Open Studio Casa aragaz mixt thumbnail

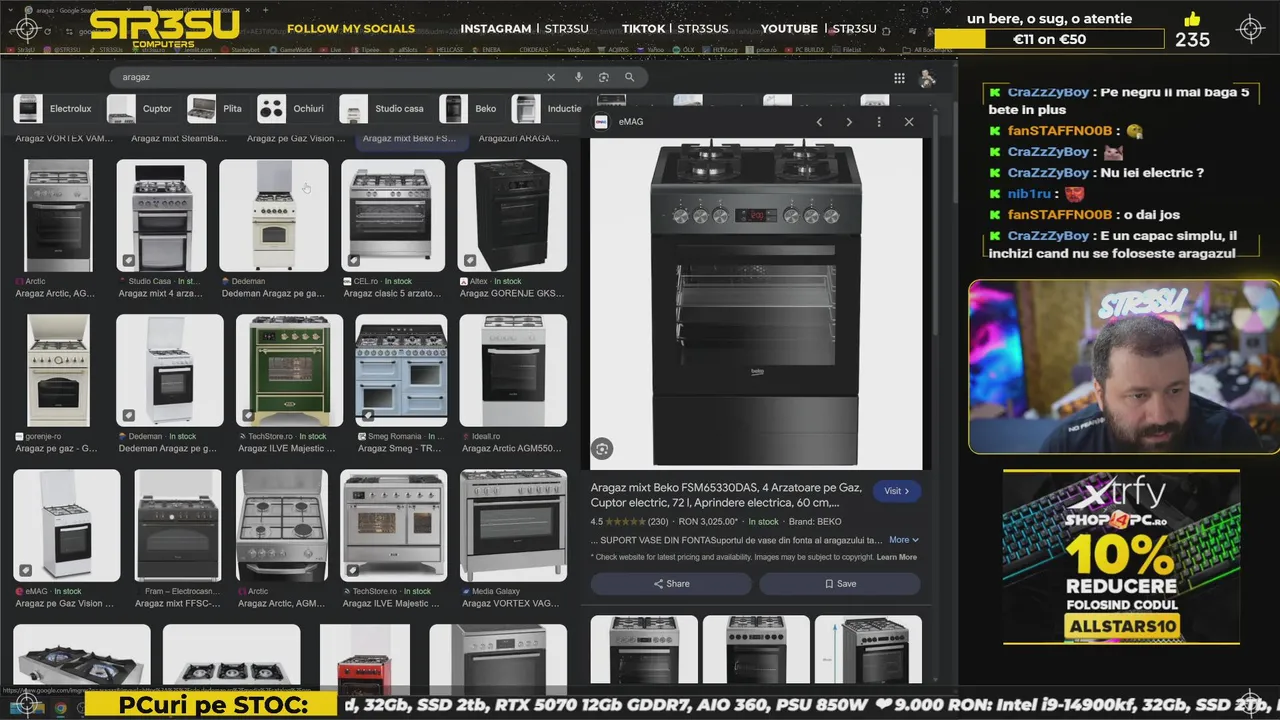161,215
